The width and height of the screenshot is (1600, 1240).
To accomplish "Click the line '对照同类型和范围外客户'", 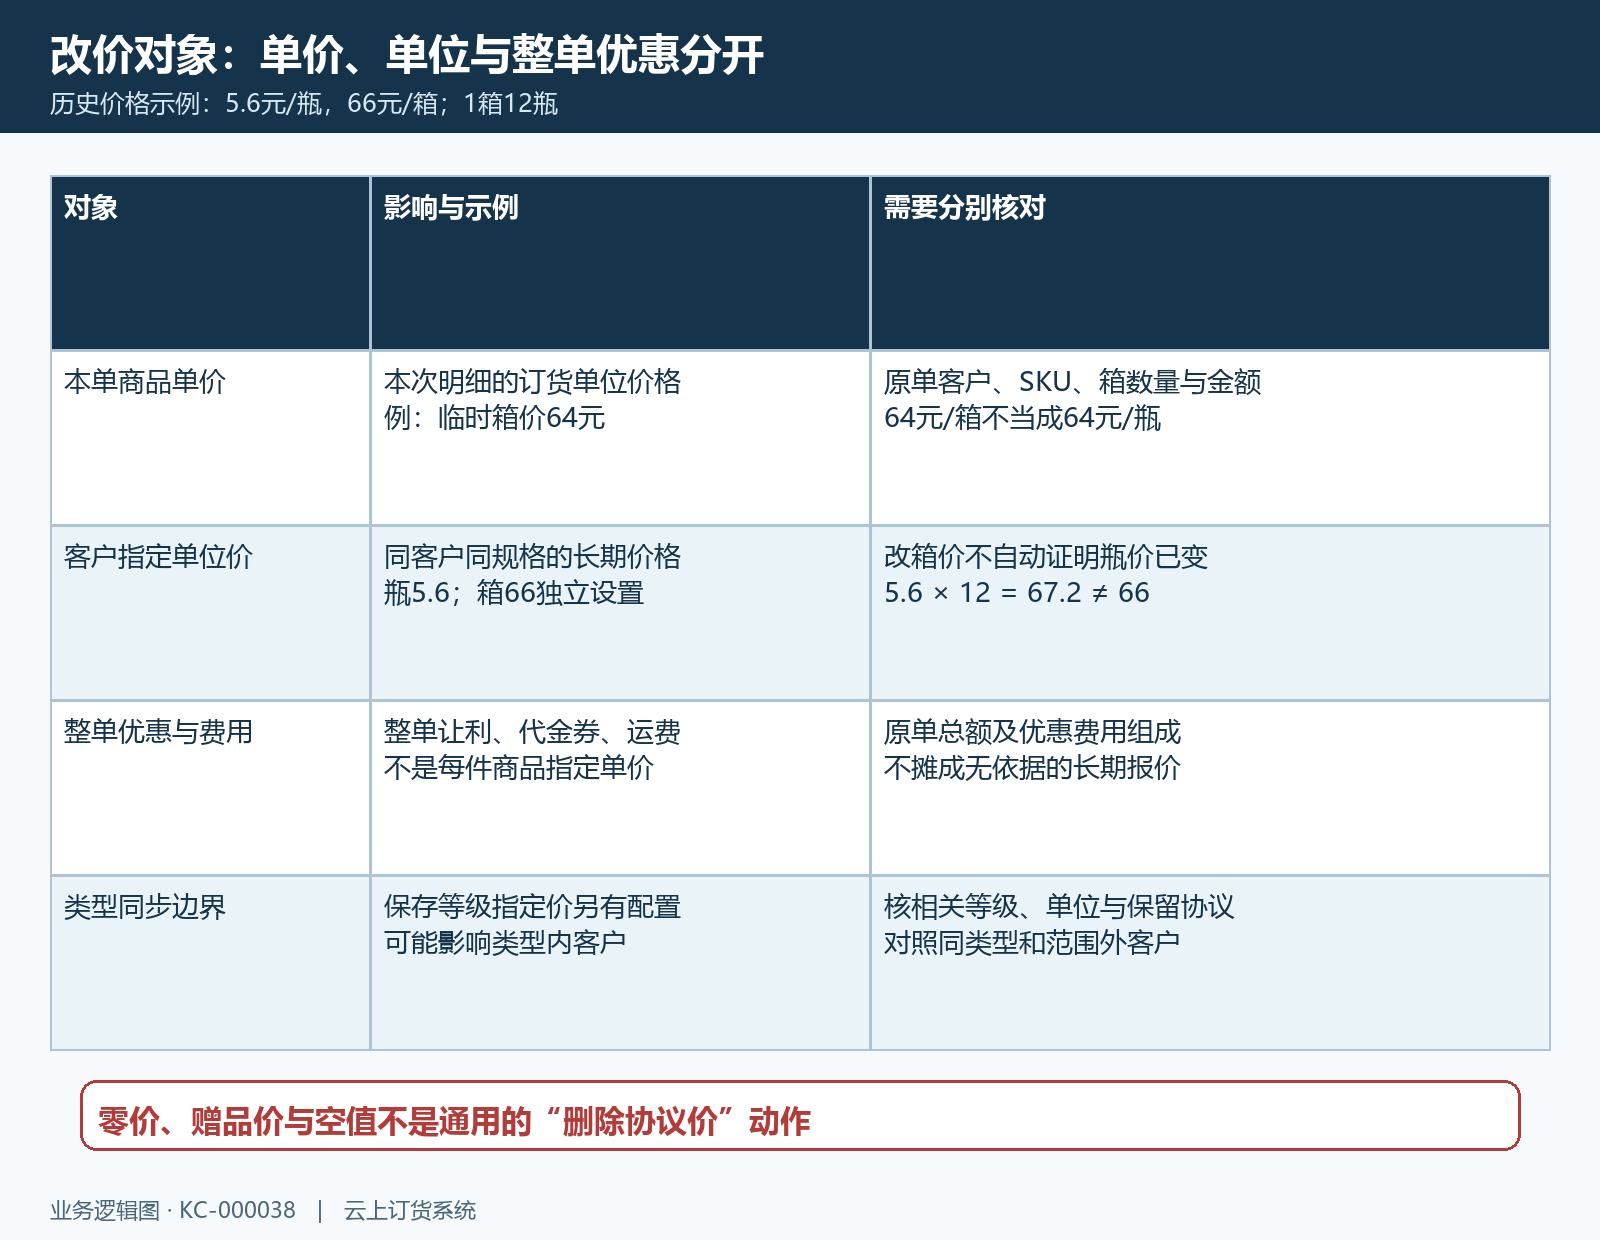I will 1032,943.
